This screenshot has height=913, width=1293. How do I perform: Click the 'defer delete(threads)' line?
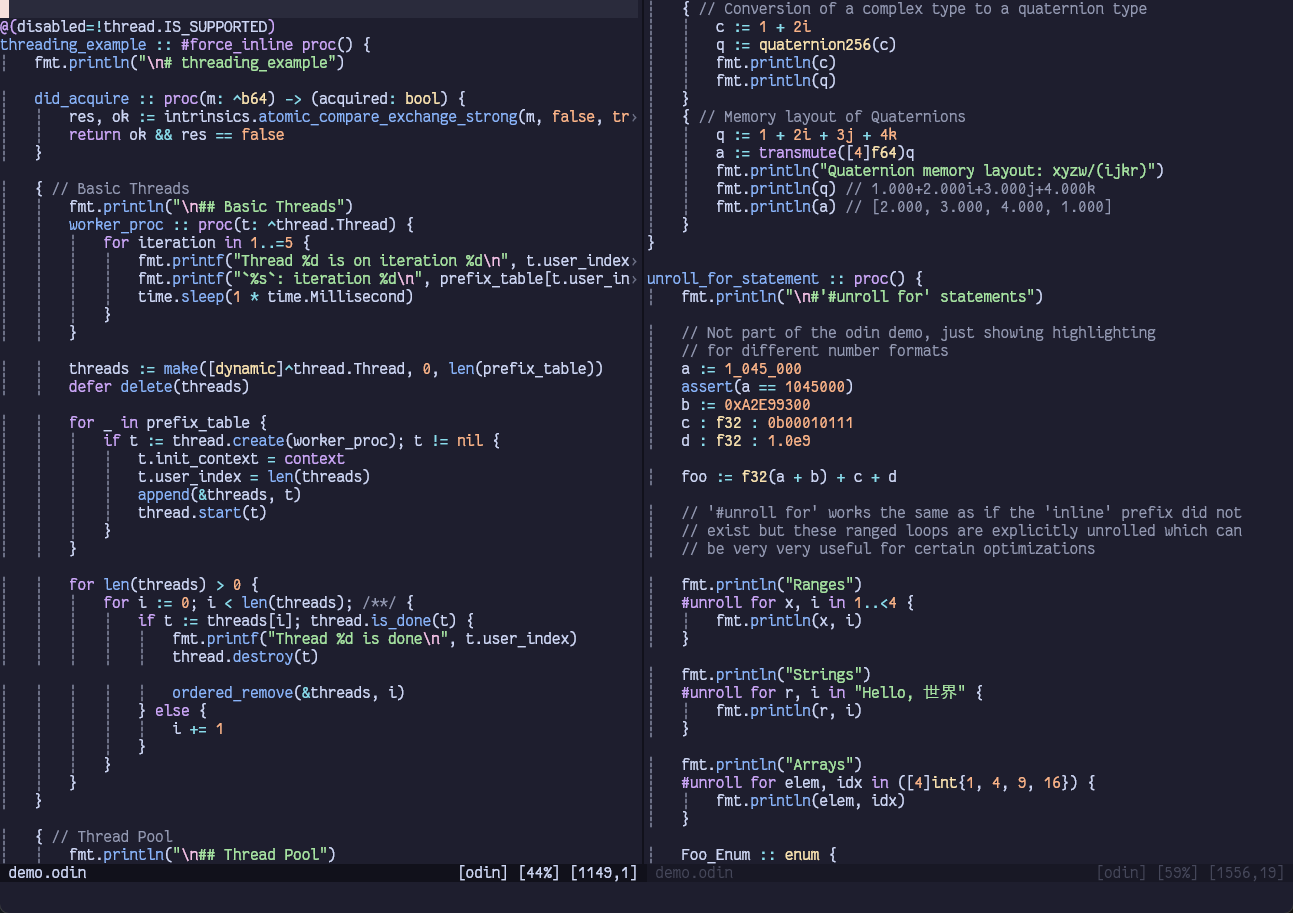tap(159, 387)
